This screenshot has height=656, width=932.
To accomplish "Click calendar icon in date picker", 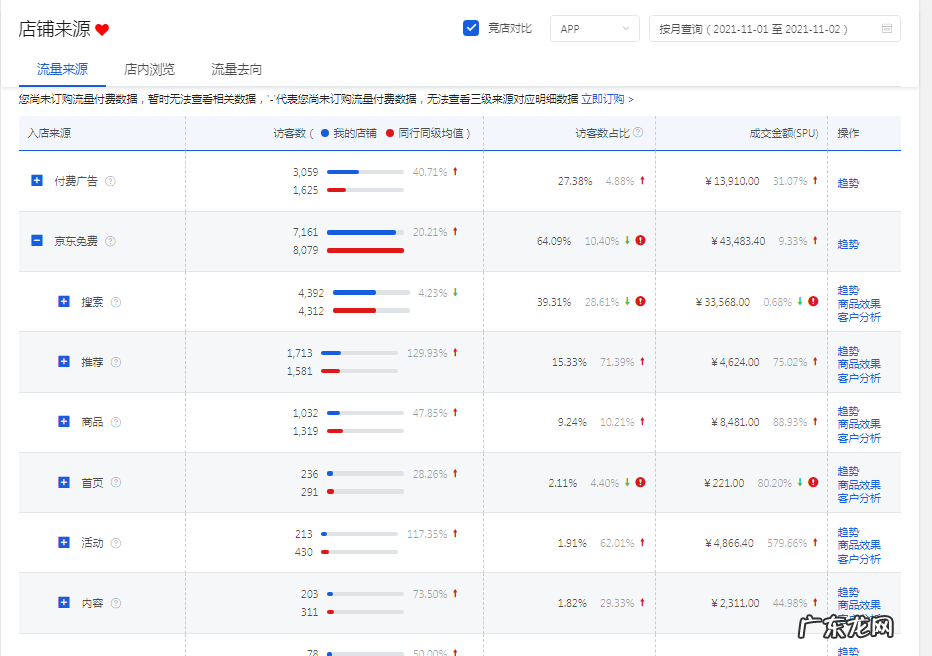I will point(886,29).
